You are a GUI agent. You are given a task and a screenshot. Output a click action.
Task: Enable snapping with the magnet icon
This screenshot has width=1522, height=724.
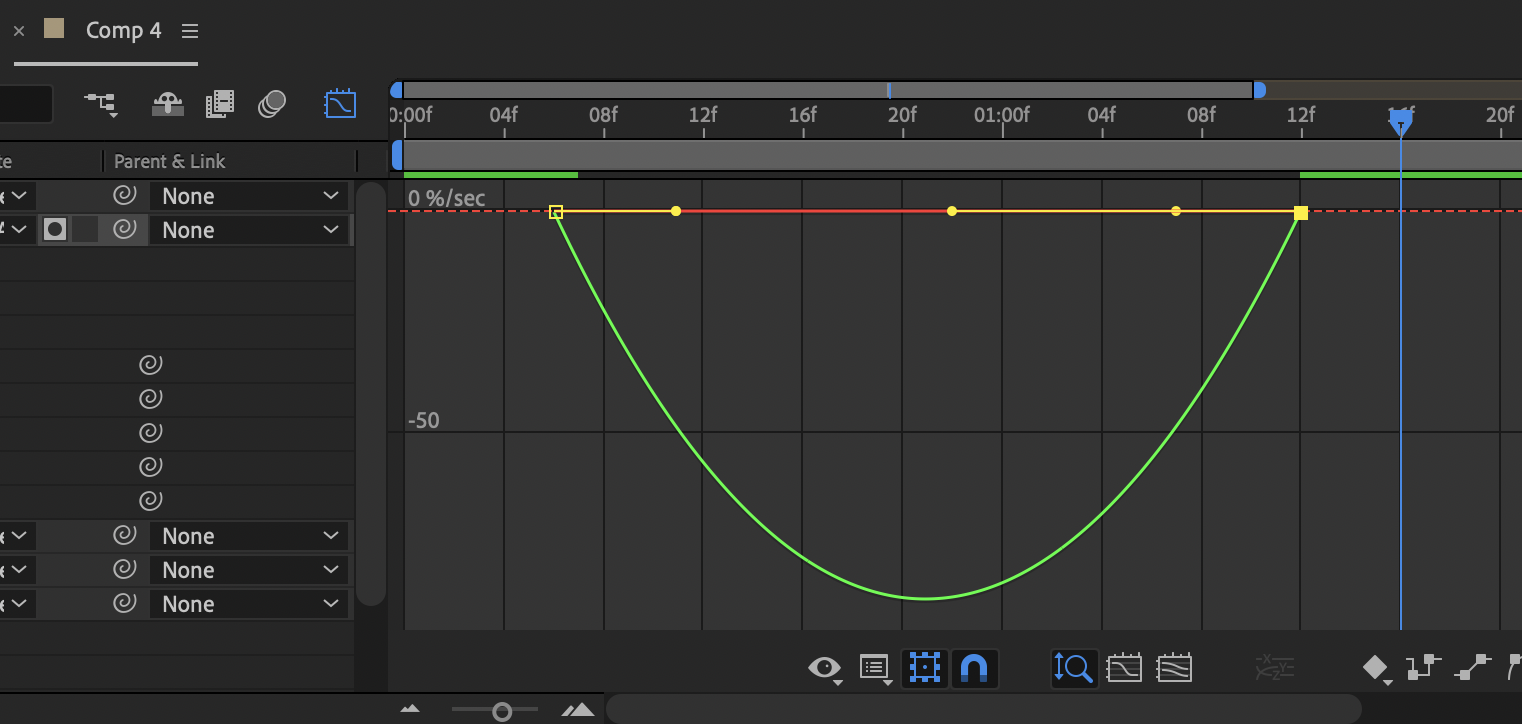click(975, 668)
